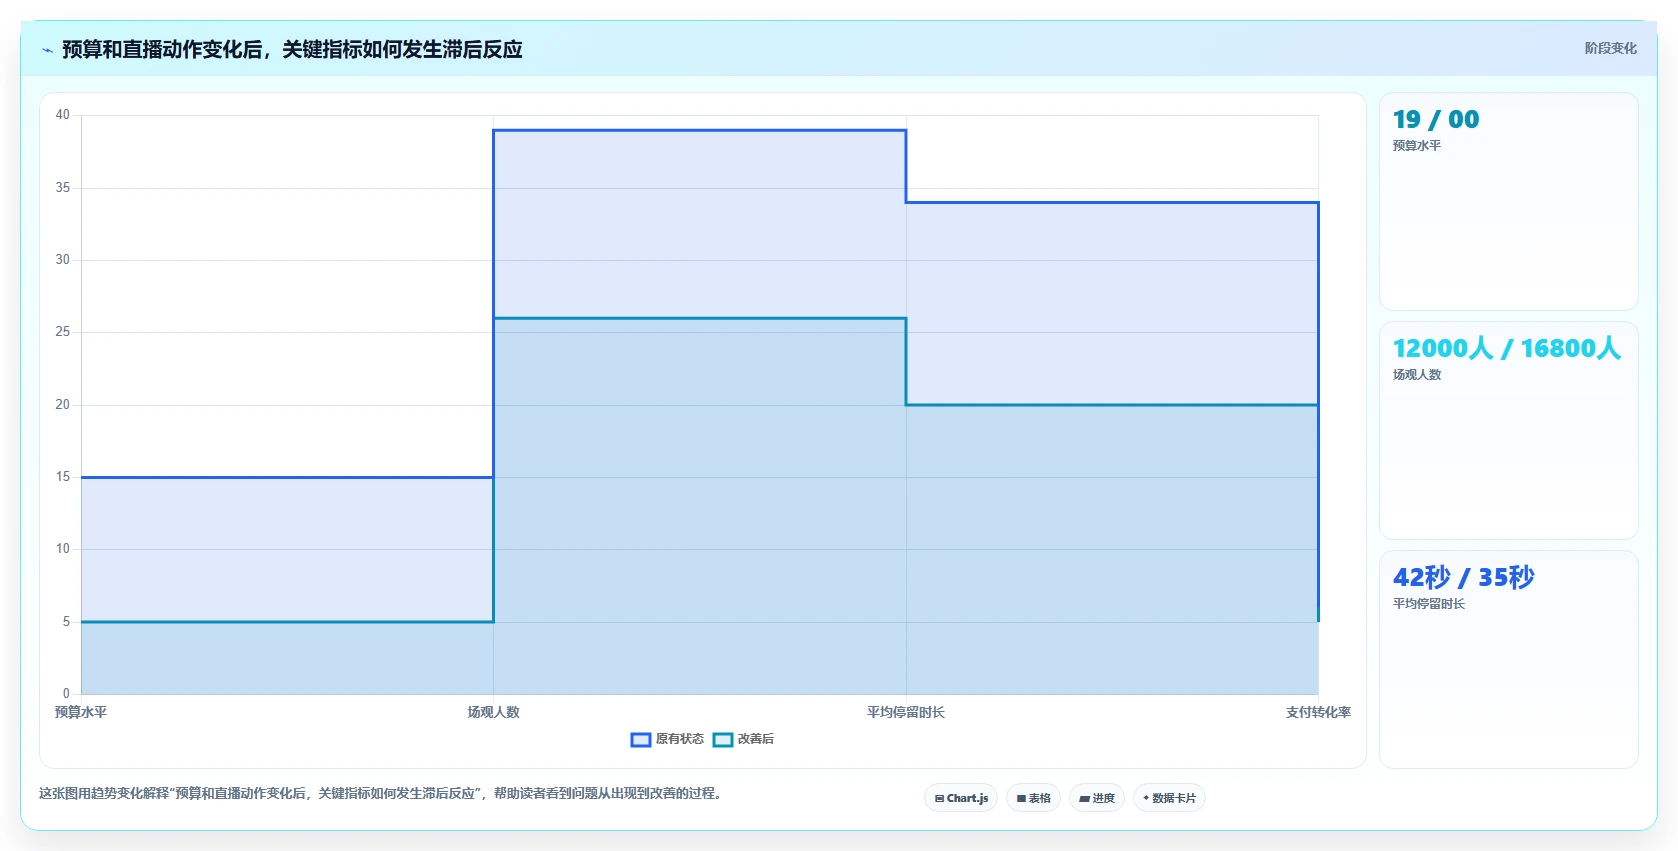Click the y-axis value 10
Screen dimensions: 1678x851
click(63, 549)
